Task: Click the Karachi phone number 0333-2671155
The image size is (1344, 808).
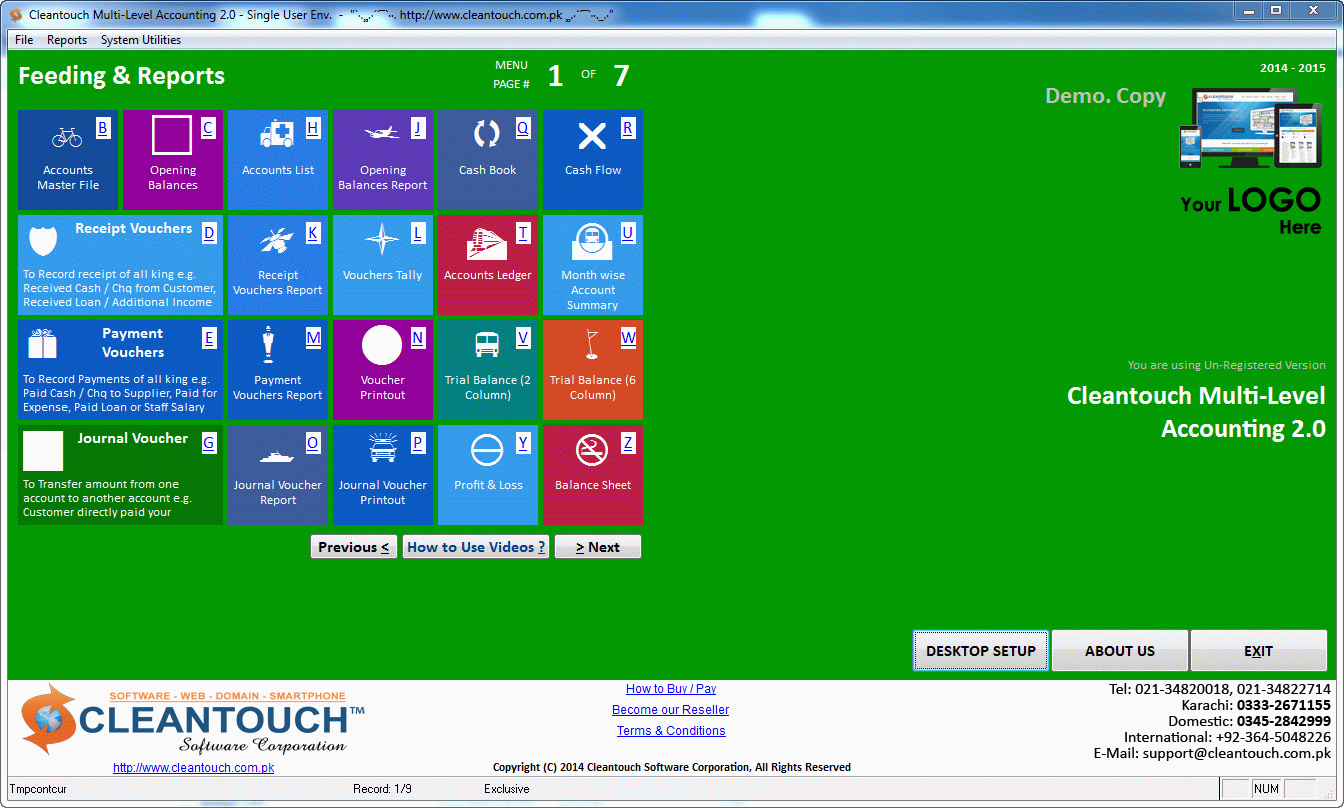Action: (1284, 705)
